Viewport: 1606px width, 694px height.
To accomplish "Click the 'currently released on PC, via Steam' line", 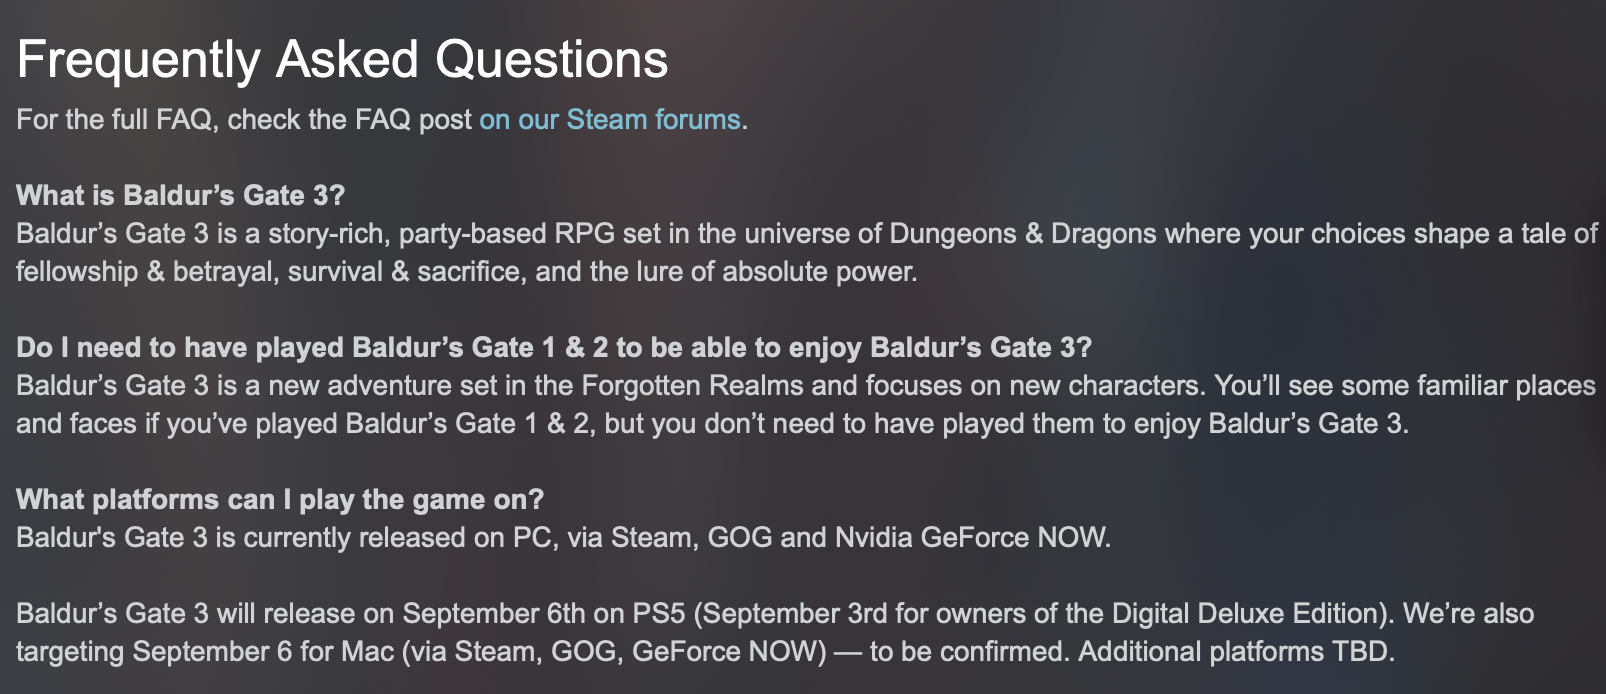I will (x=563, y=538).
